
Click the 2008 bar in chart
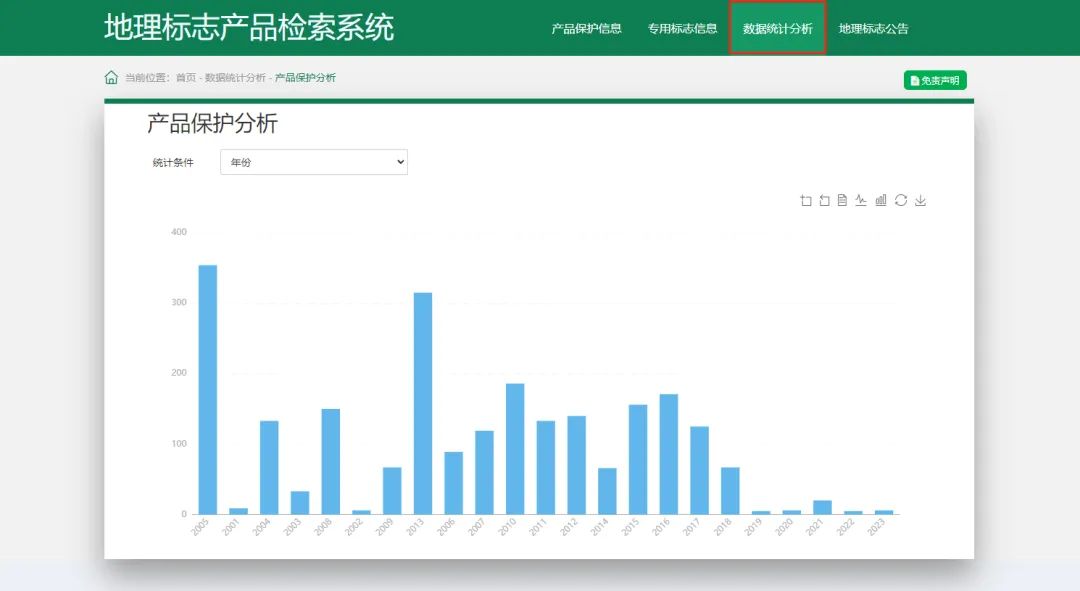(x=331, y=462)
